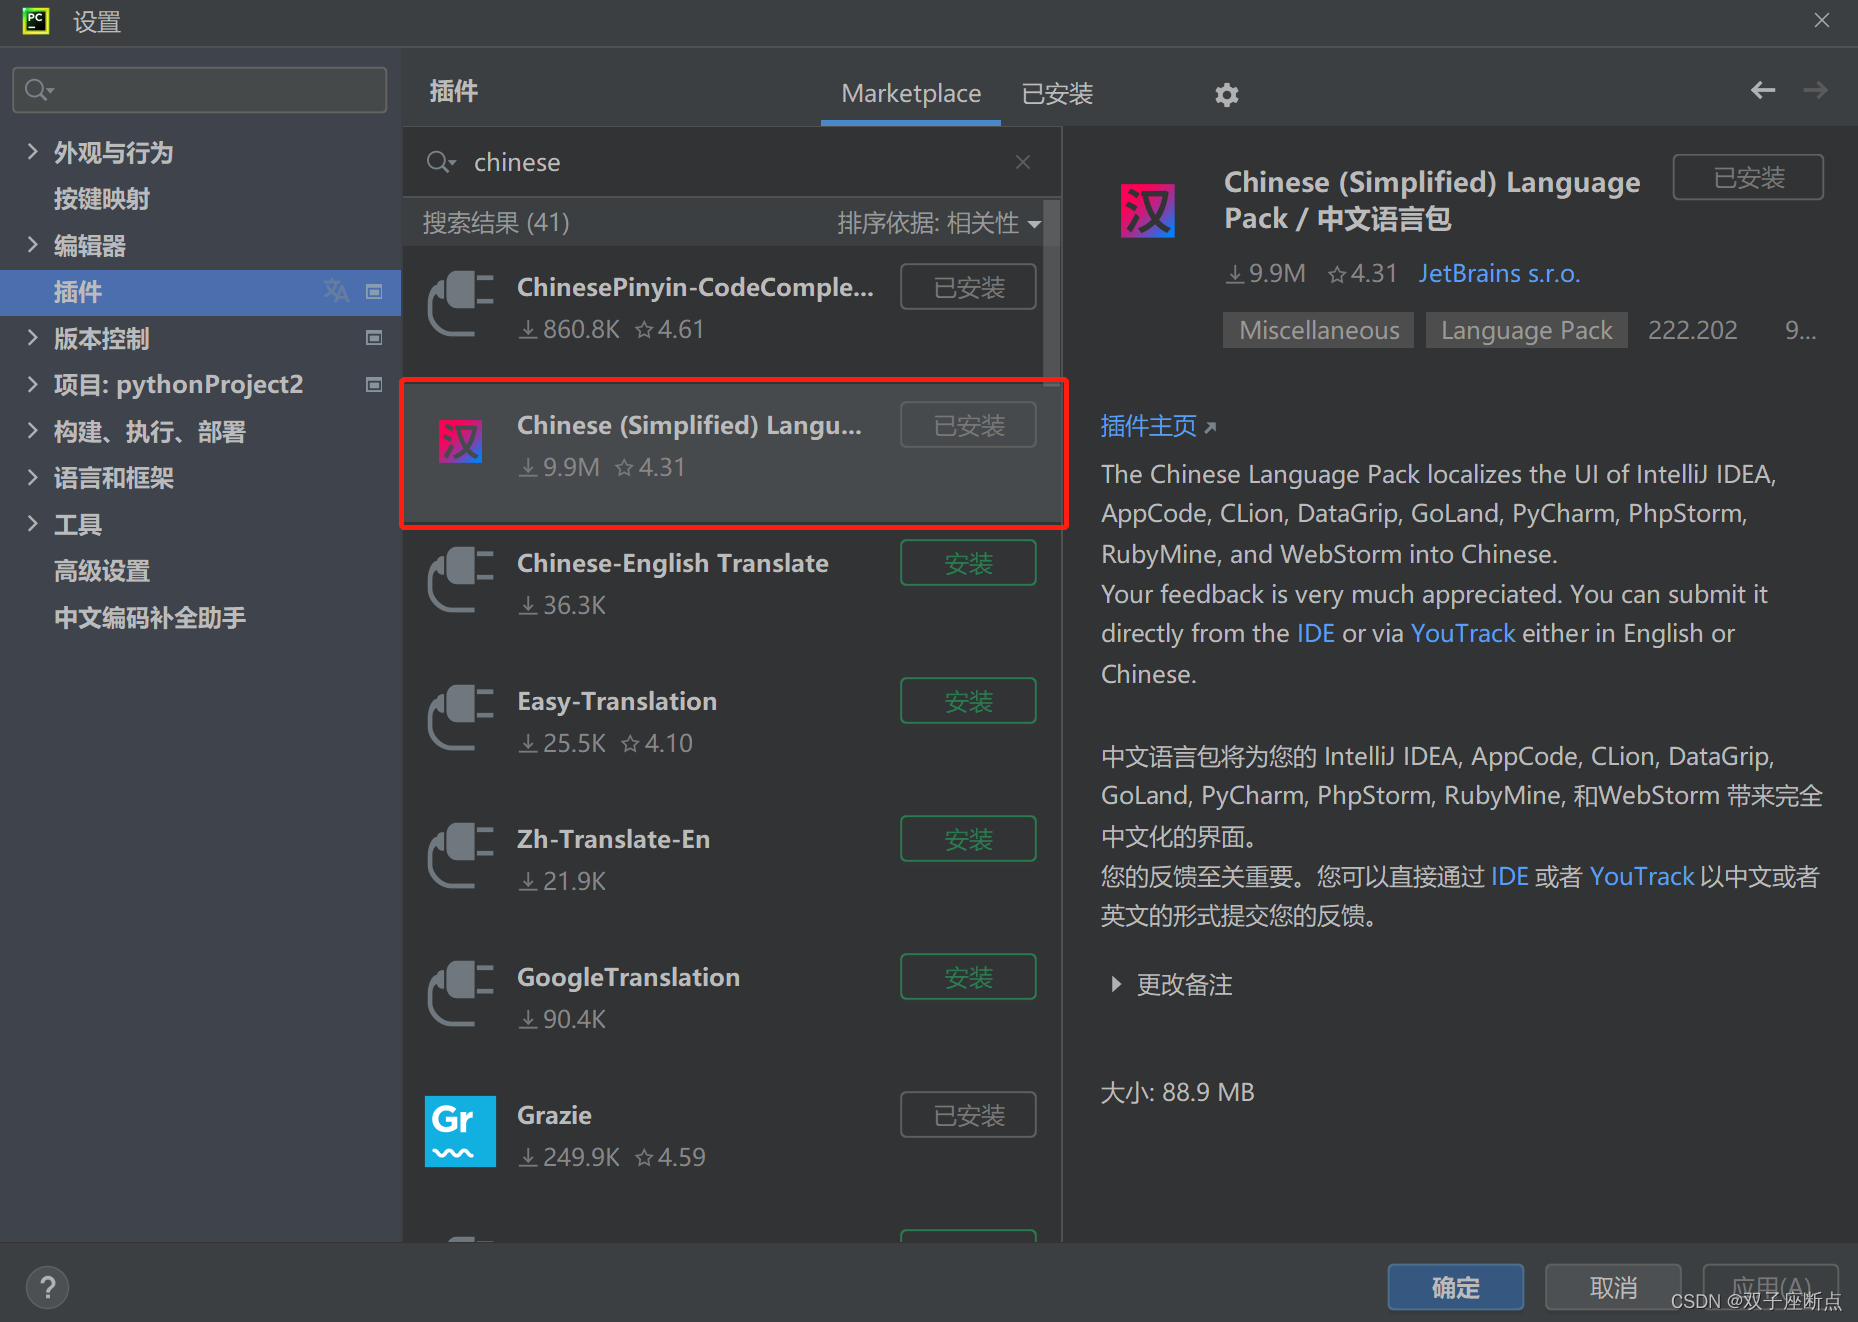Click the PyCharm logo in title bar
This screenshot has width=1858, height=1322.
[x=35, y=21]
